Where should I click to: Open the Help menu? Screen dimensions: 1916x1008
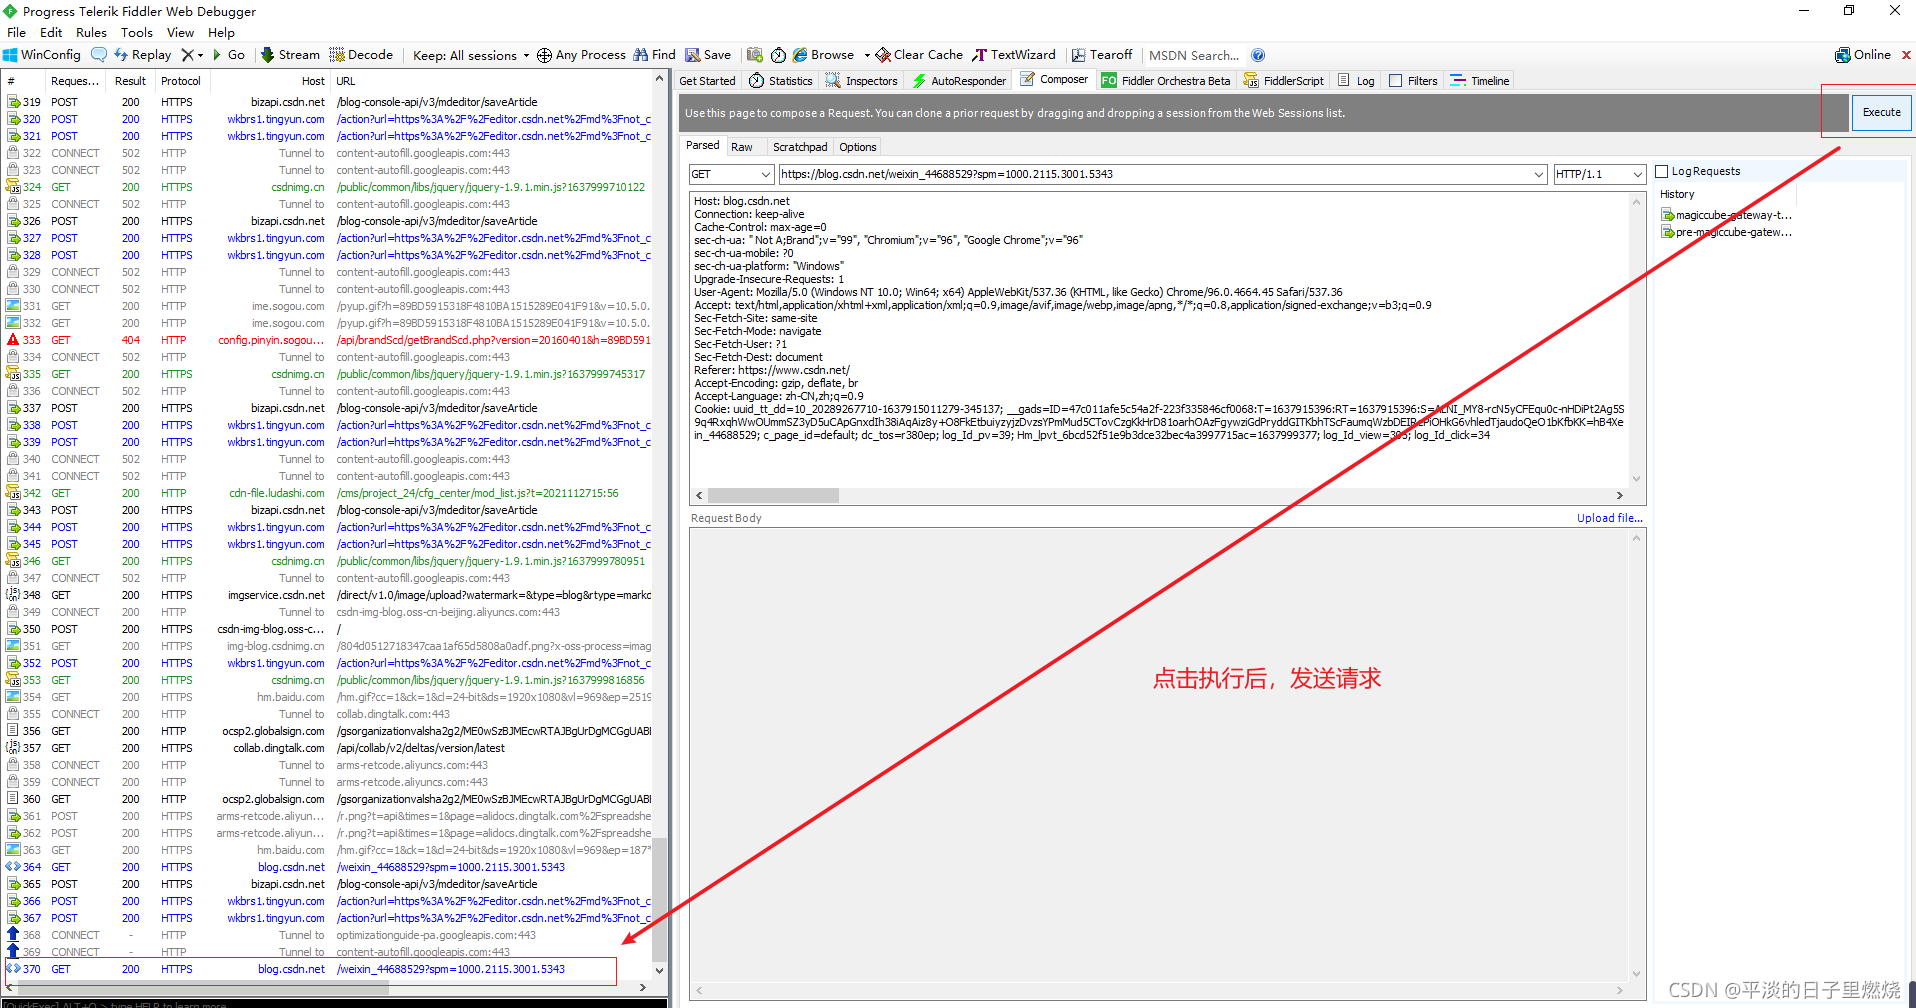[x=221, y=32]
